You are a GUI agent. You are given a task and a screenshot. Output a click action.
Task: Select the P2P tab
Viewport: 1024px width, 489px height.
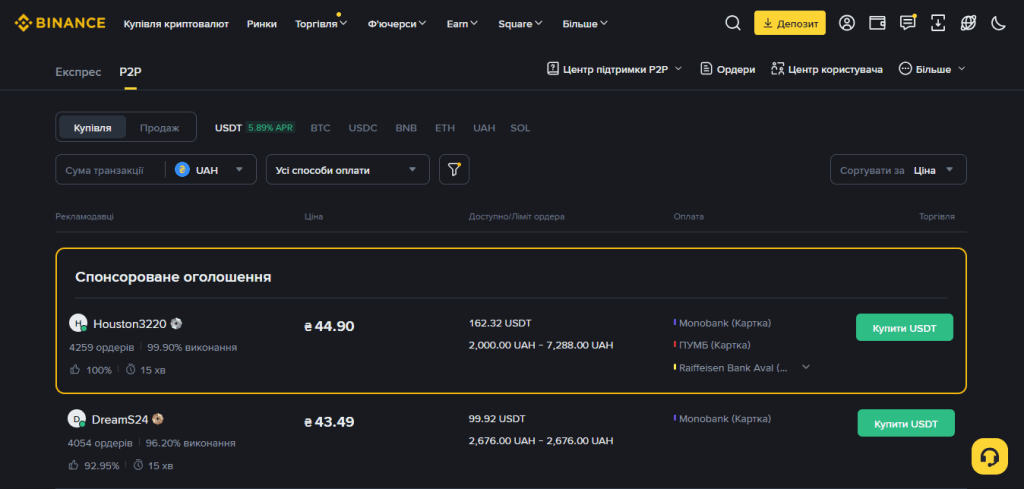(x=130, y=72)
